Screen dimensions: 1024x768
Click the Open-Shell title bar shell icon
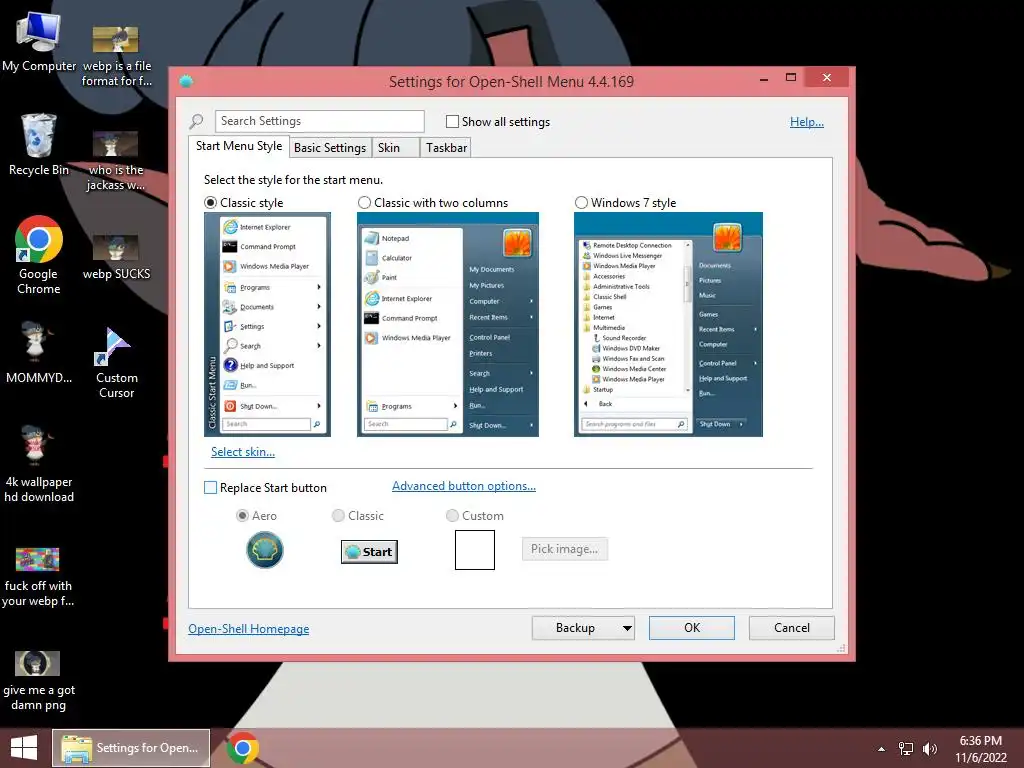click(186, 82)
